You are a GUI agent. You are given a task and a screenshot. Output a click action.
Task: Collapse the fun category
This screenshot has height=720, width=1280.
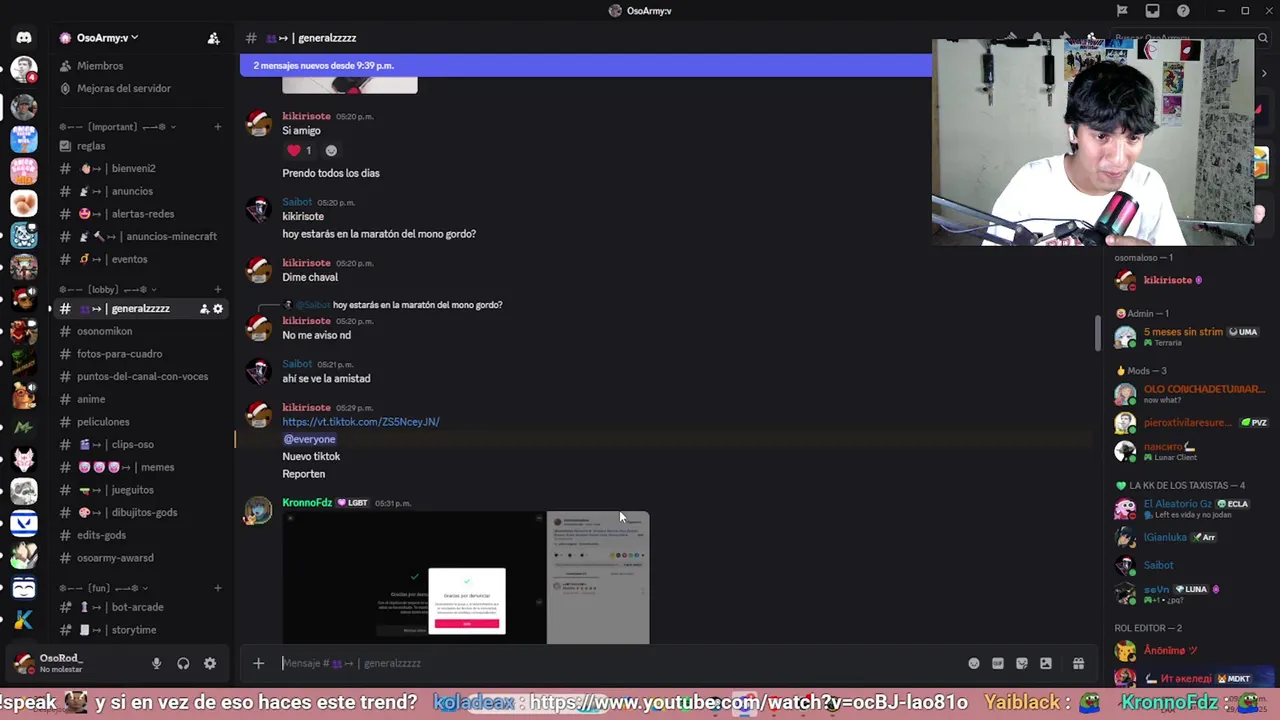(x=104, y=588)
